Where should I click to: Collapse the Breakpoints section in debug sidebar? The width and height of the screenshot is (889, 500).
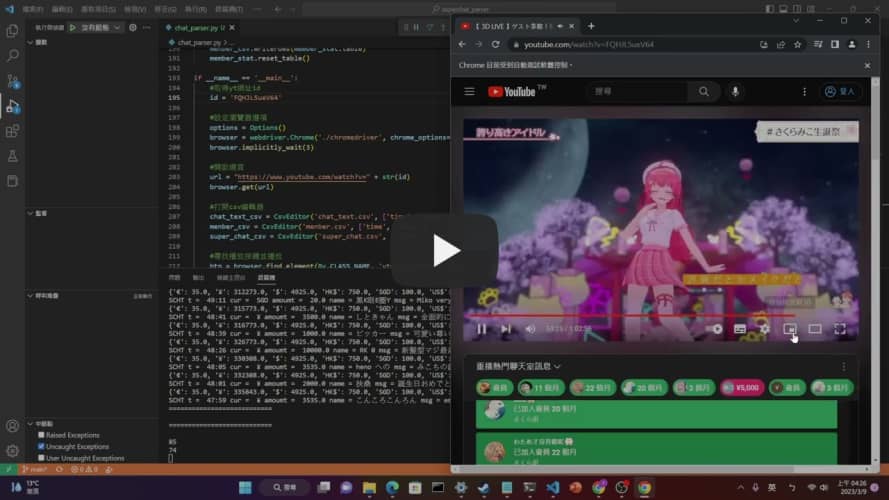coord(30,423)
